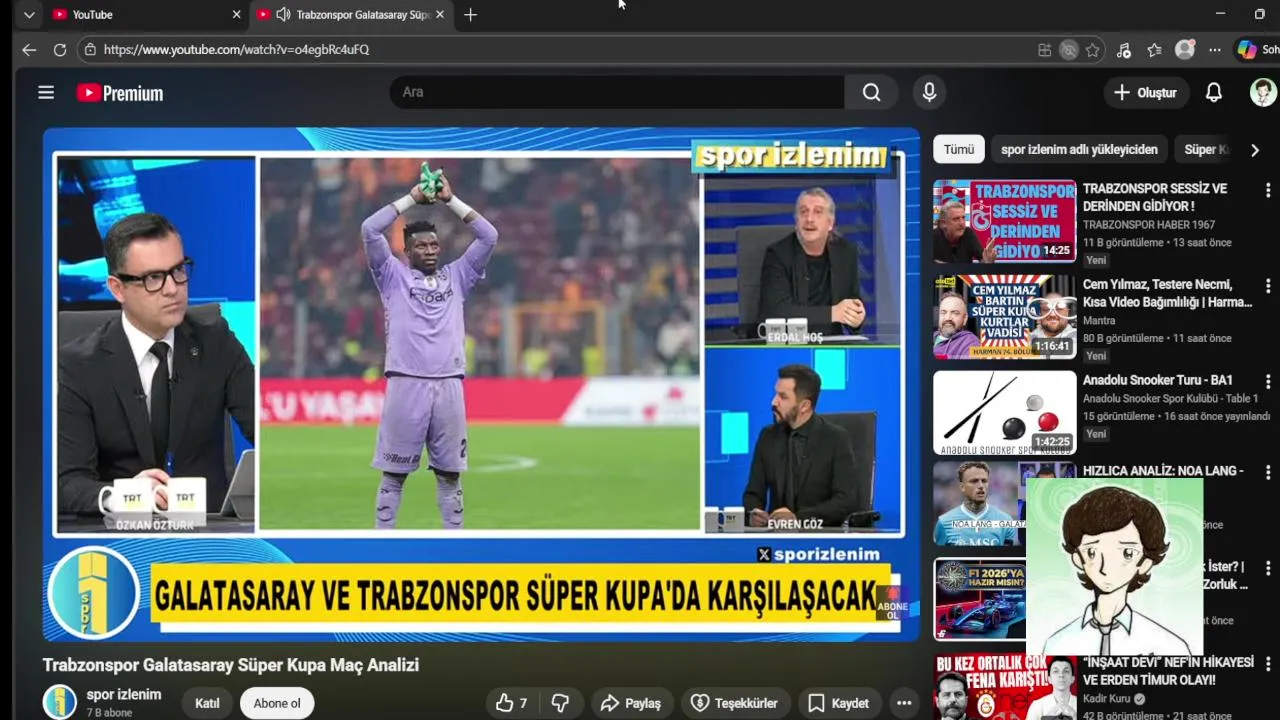Open TRABZONSPOR SESSİZ VE DERİNDEN thumbnail

[x=1004, y=221]
